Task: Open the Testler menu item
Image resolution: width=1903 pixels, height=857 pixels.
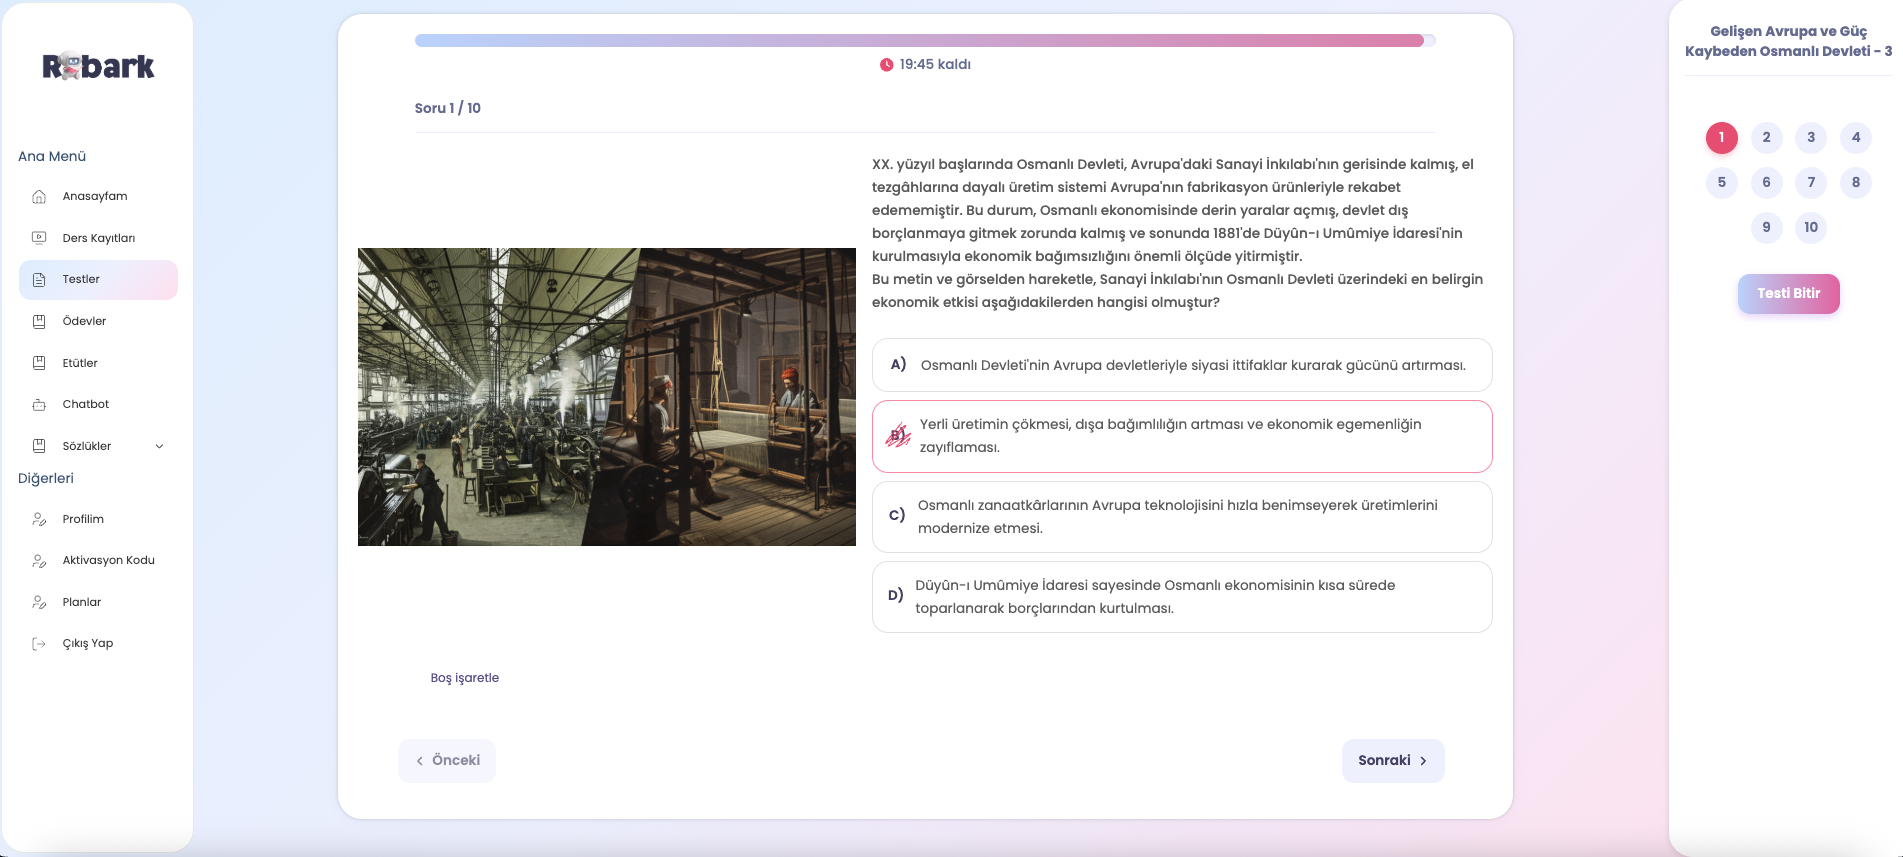Action: [98, 280]
